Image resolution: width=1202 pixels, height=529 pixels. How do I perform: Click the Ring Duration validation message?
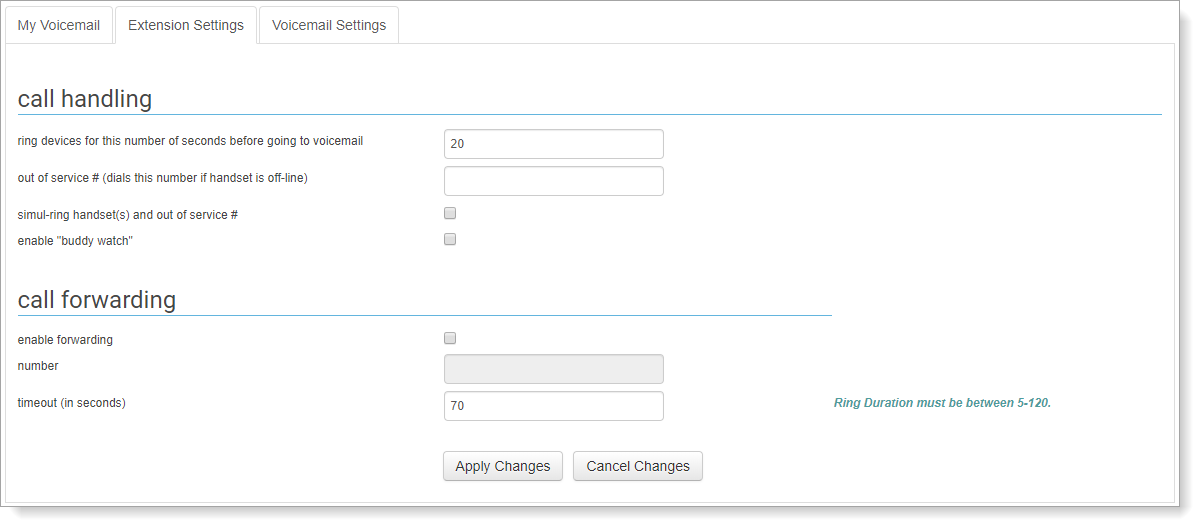click(x=942, y=404)
